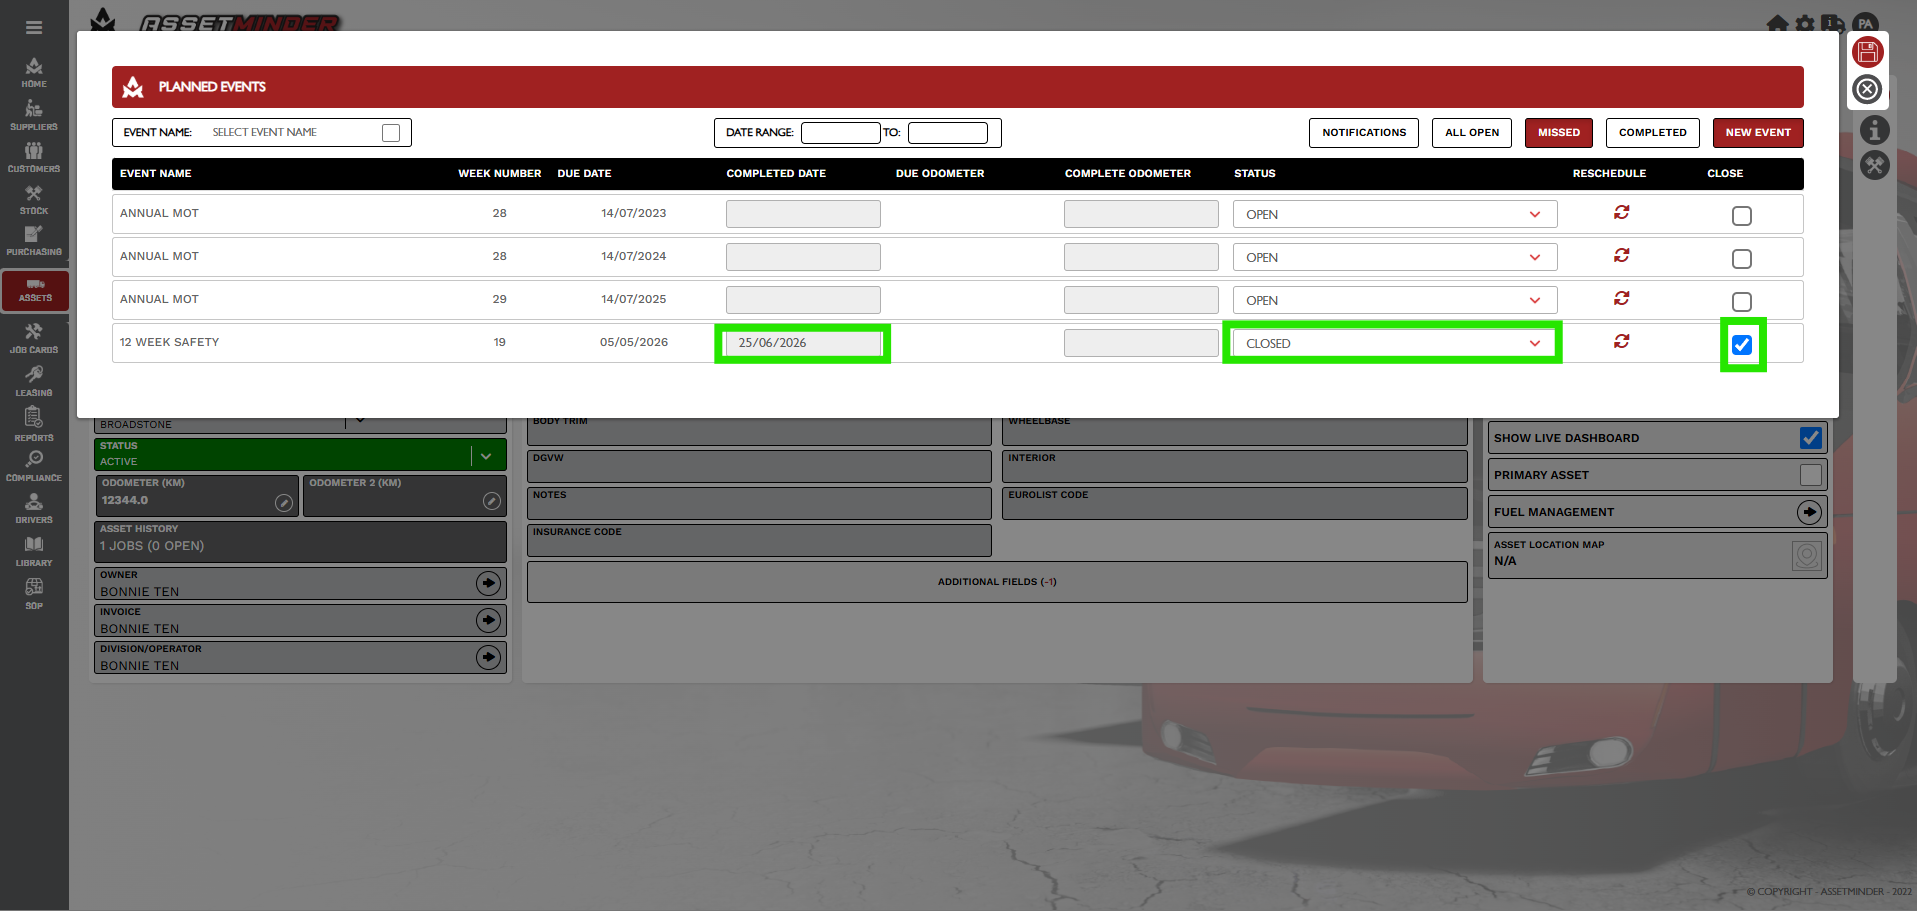Close the Planned Events dialog with the X circle icon
The width and height of the screenshot is (1917, 911).
coord(1867,90)
